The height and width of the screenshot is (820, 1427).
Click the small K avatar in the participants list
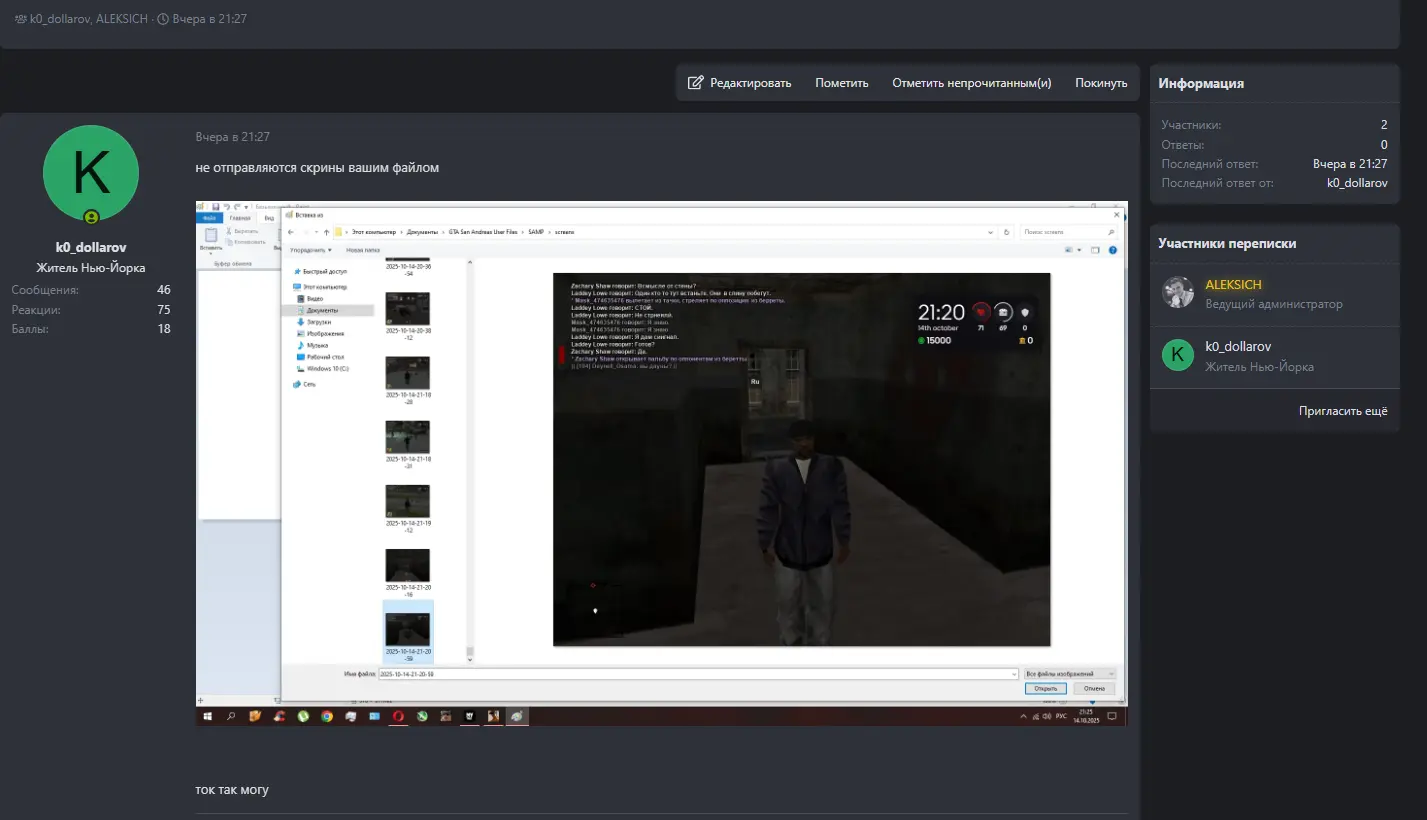pos(1178,355)
